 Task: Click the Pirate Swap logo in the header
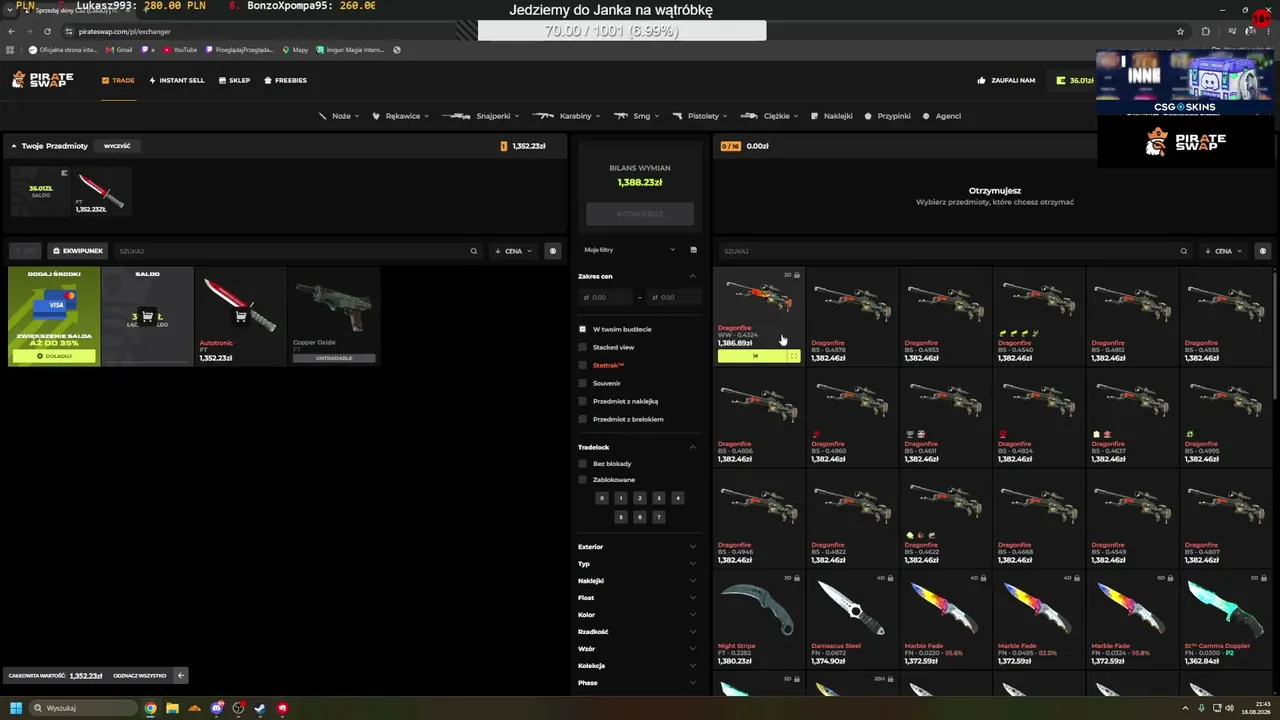42,80
